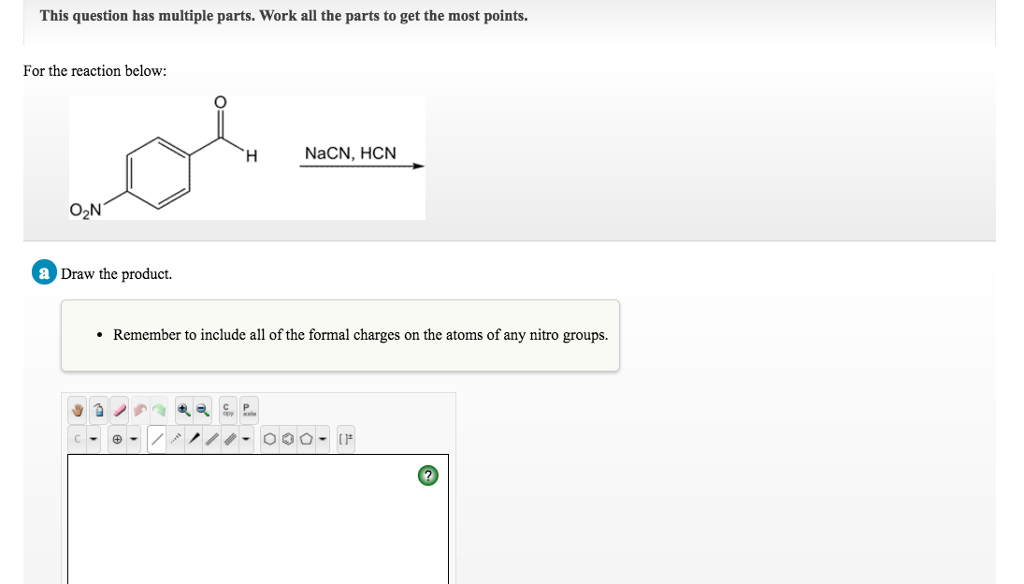Click the Copy tool in the sketcher toolbar
This screenshot has width=1024, height=584.
[x=226, y=410]
